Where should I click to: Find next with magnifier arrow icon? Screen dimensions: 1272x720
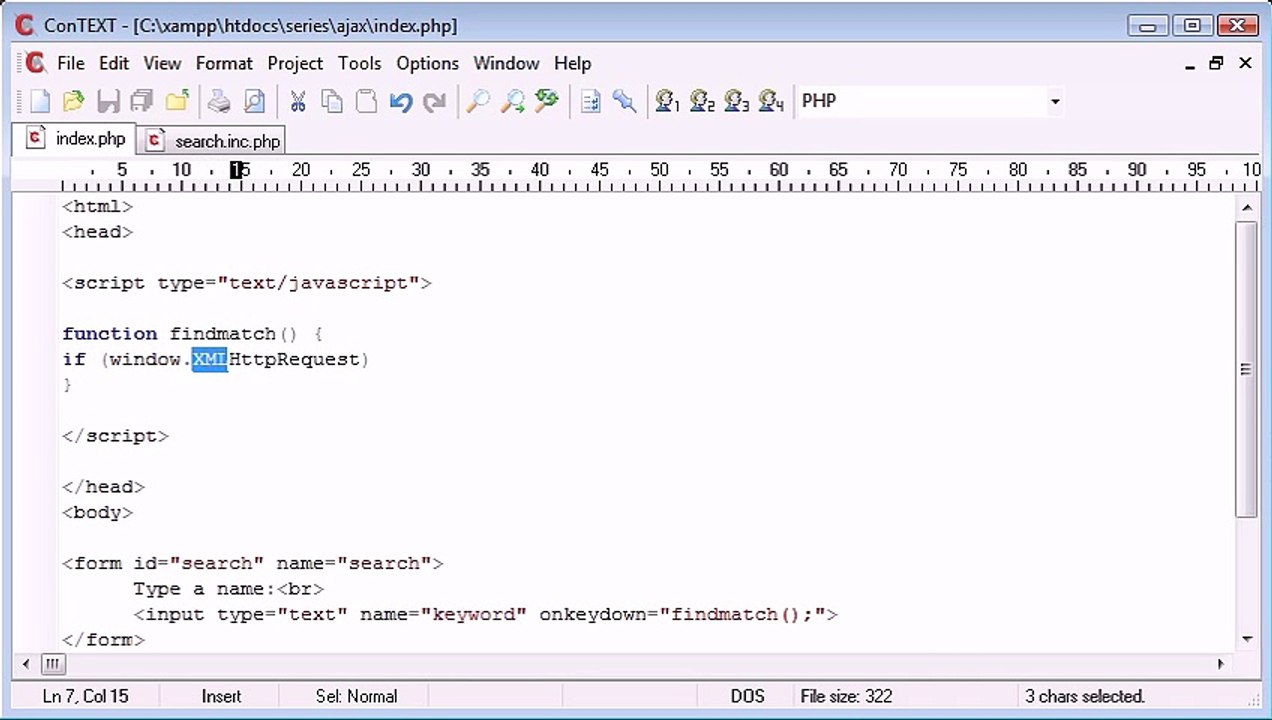pyautogui.click(x=512, y=101)
